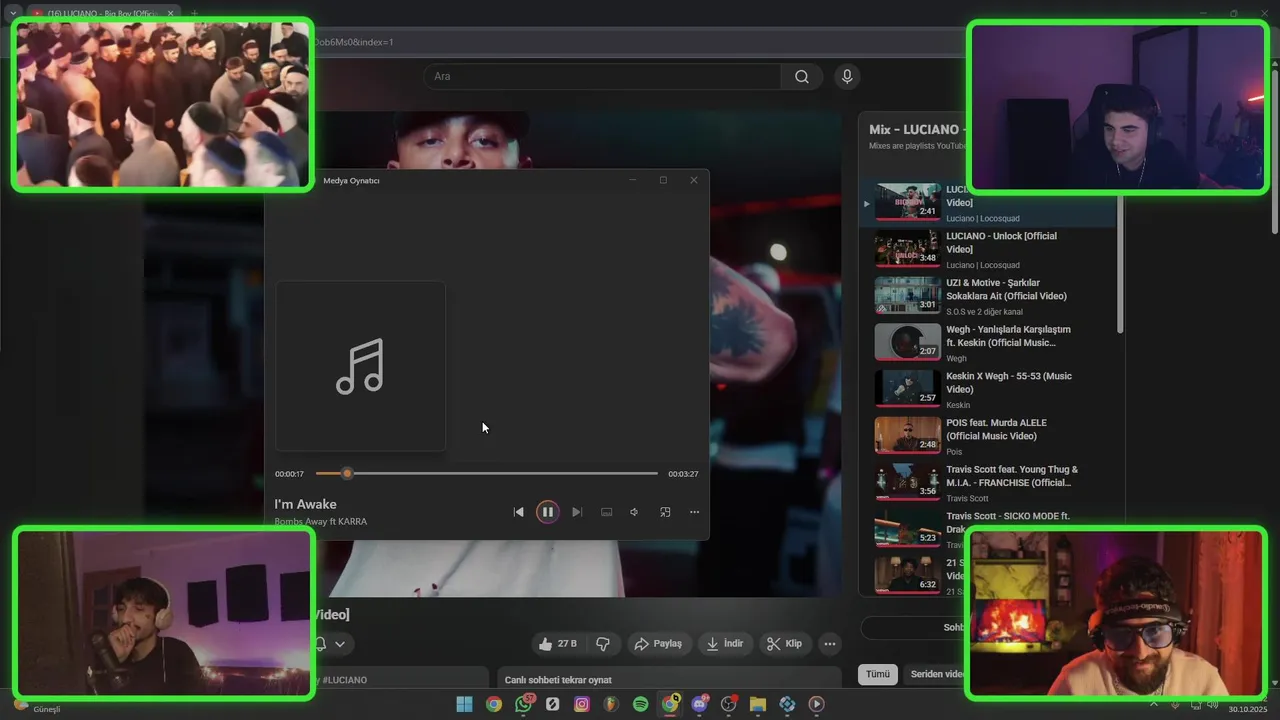Click the YouTube search field labeled Ara
This screenshot has width=1280, height=720.
602,76
